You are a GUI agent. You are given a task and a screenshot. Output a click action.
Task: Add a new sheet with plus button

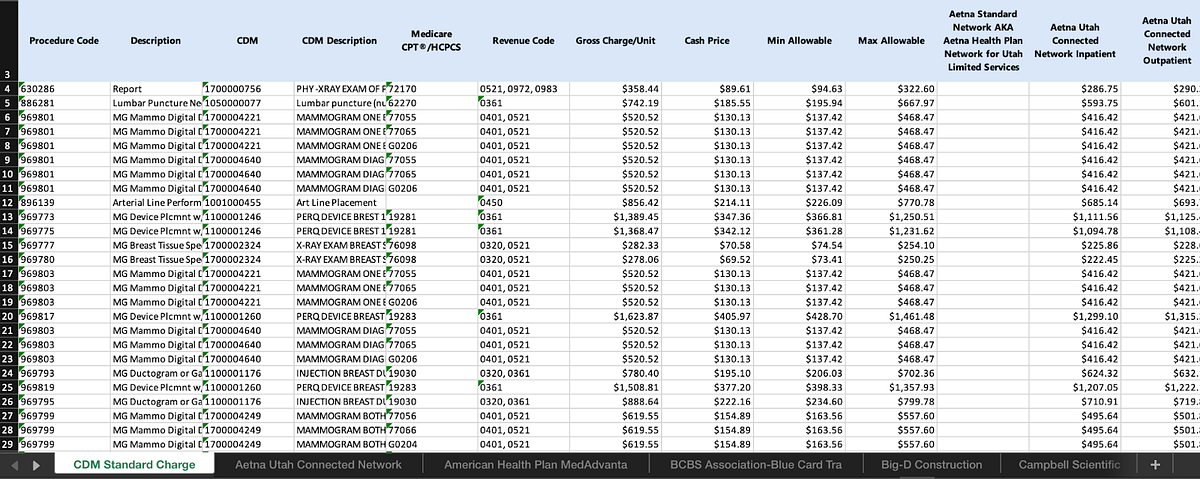point(1155,465)
